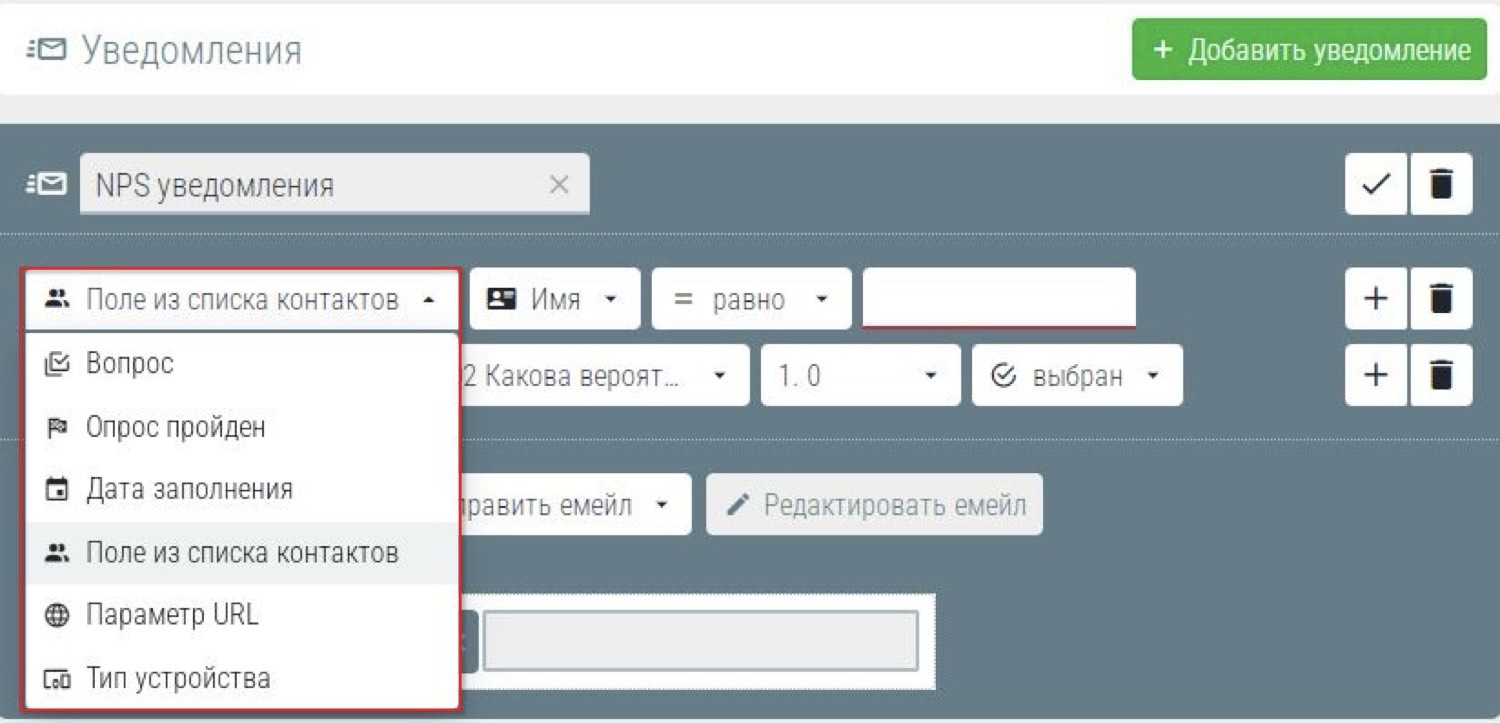Select "Вопрос" from the dropdown list
The image size is (1500, 723).
[130, 364]
